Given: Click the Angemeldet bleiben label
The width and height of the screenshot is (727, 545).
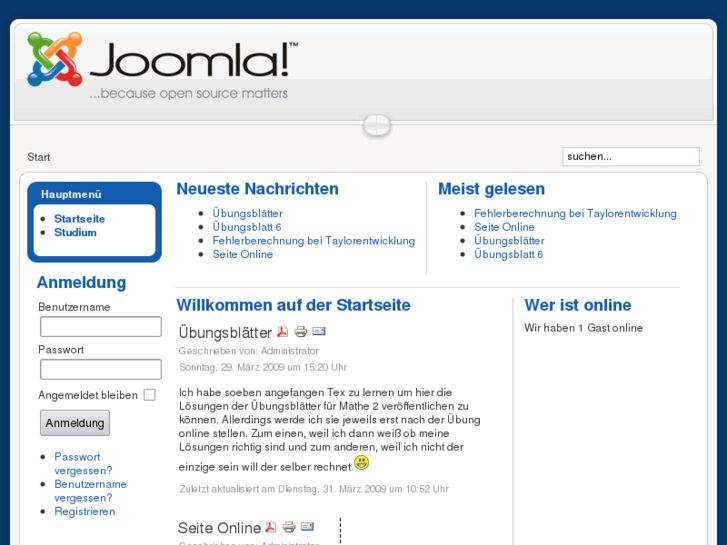Looking at the screenshot, I should [x=88, y=395].
